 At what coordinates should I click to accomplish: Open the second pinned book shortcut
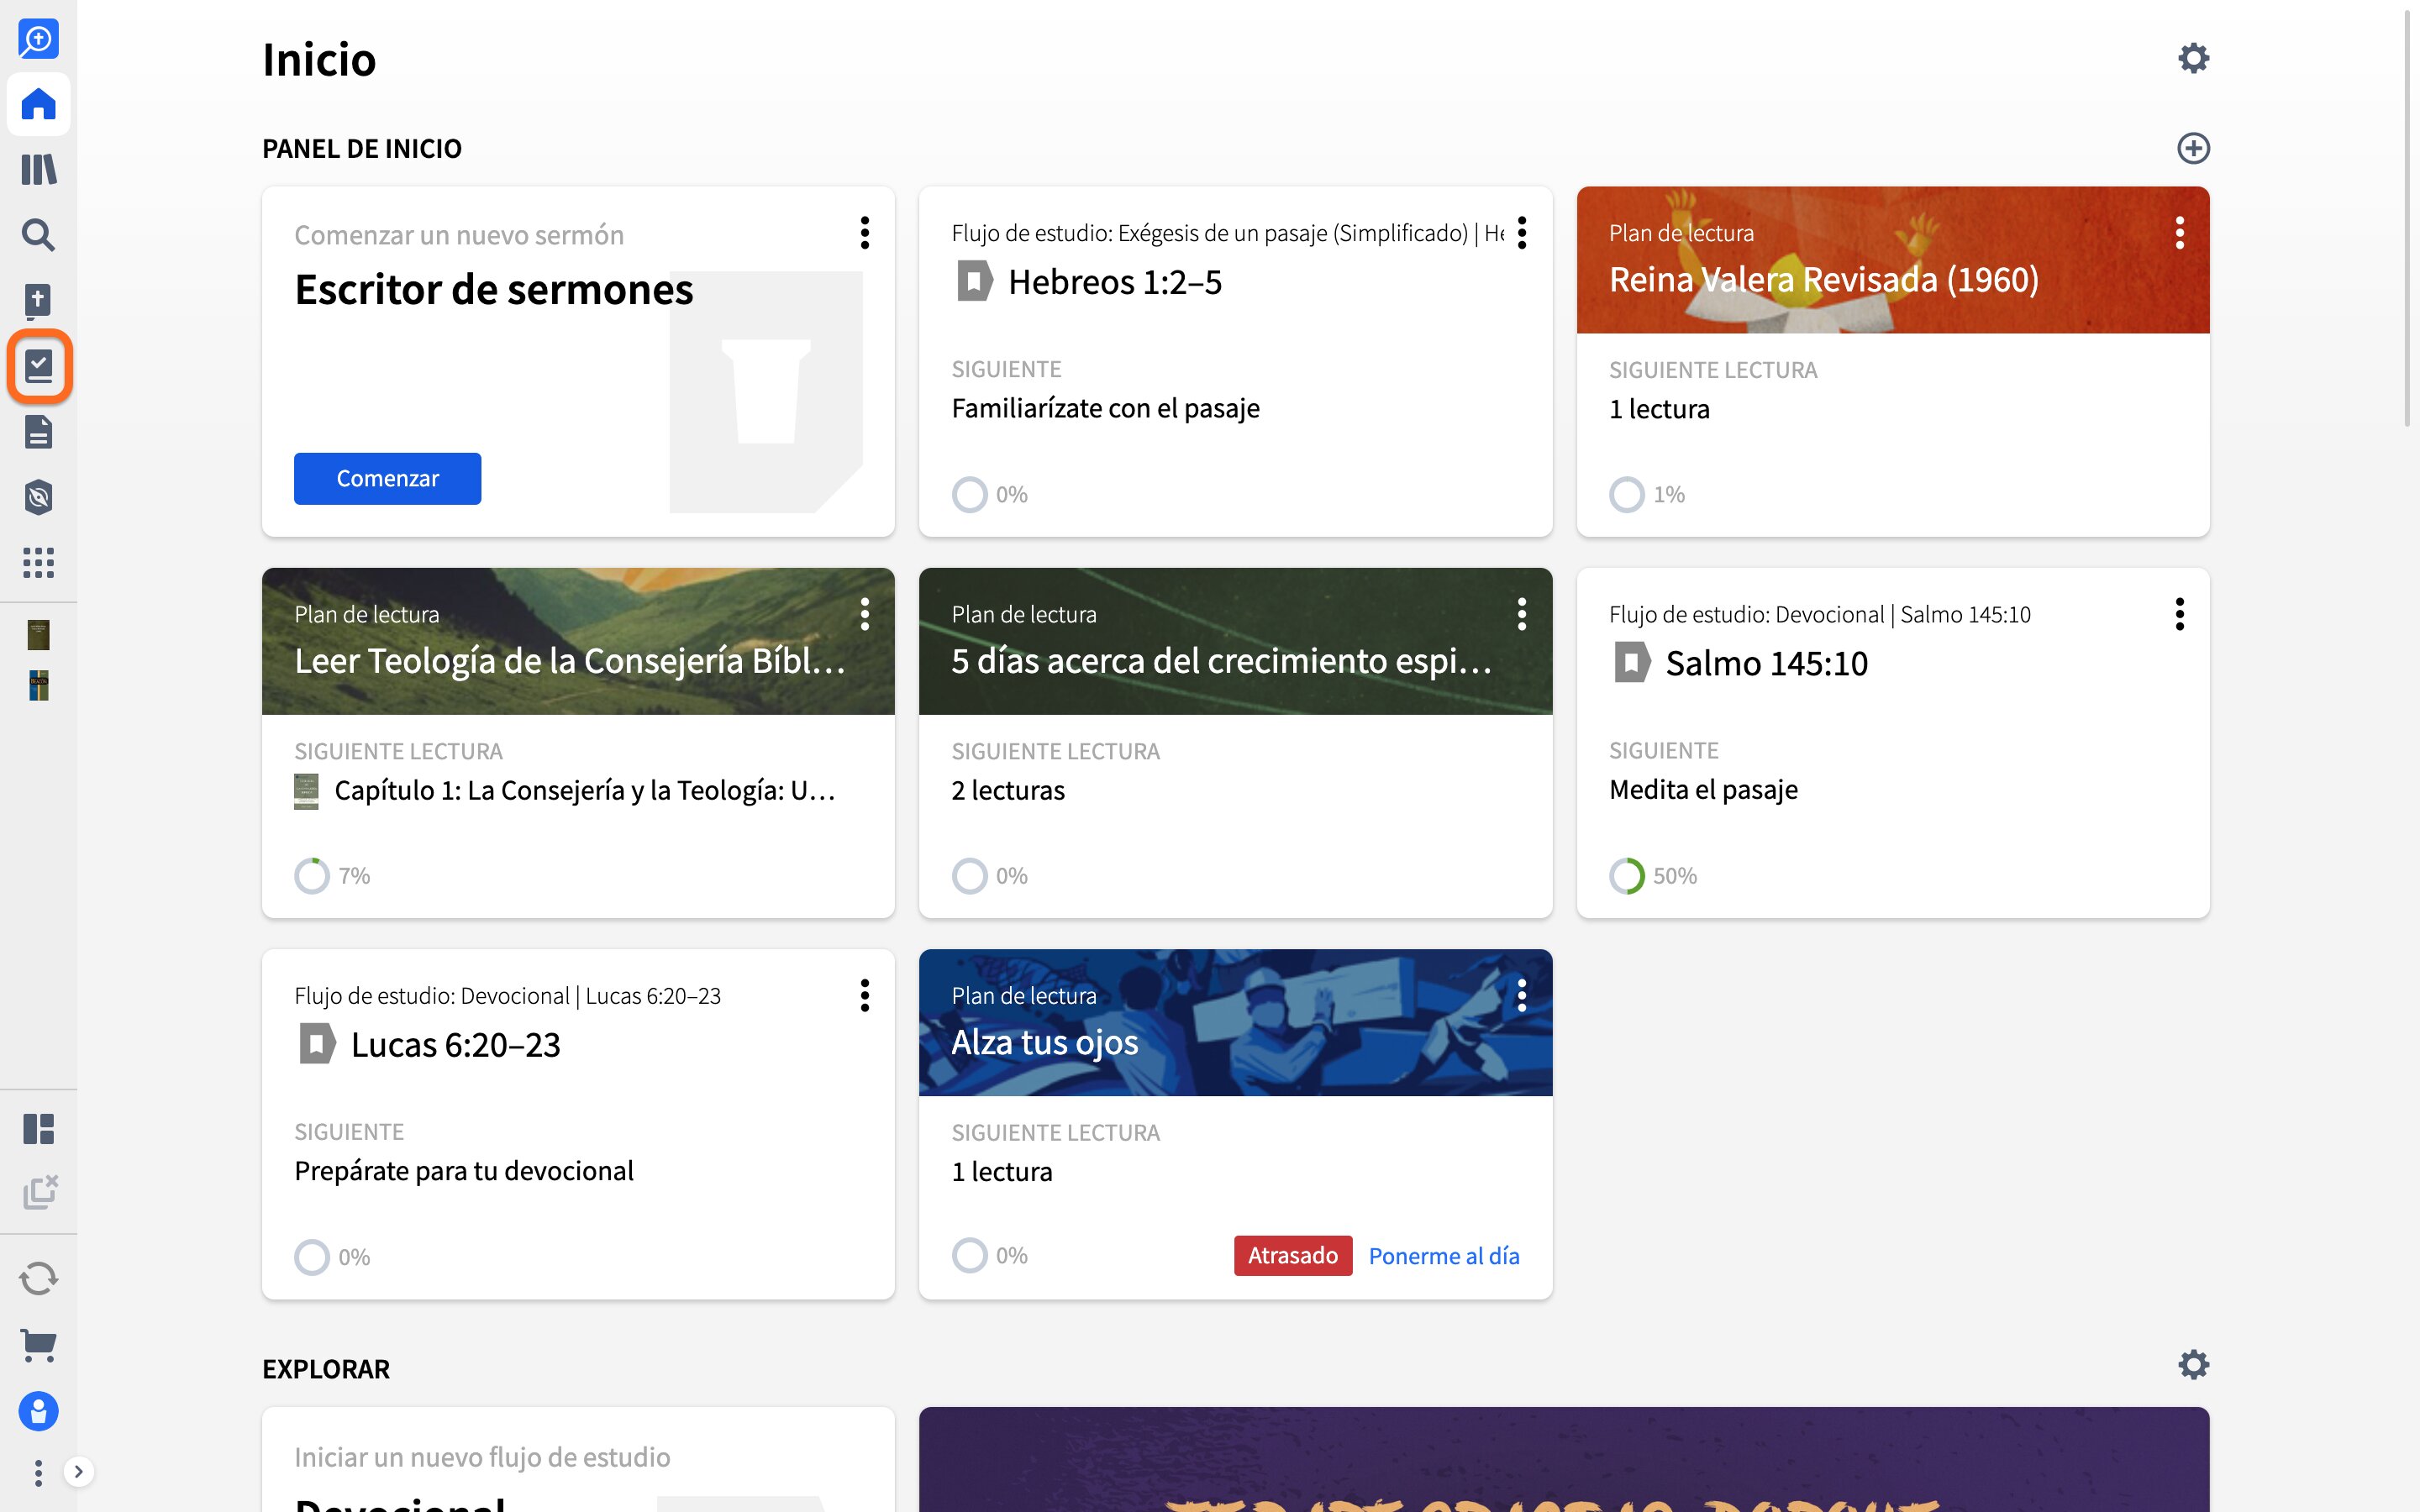[38, 685]
